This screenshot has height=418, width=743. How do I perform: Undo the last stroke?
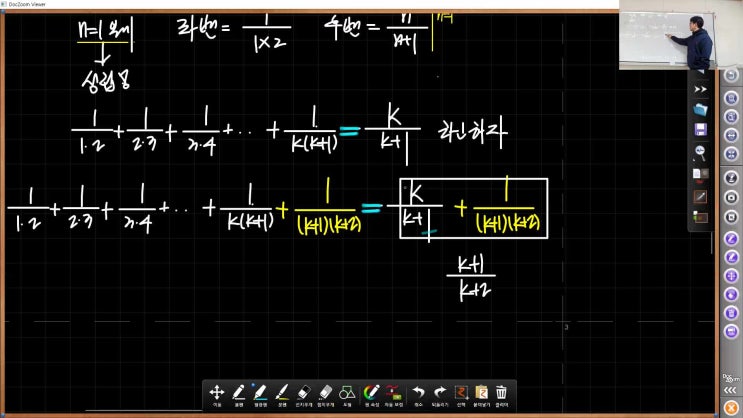[x=418, y=392]
